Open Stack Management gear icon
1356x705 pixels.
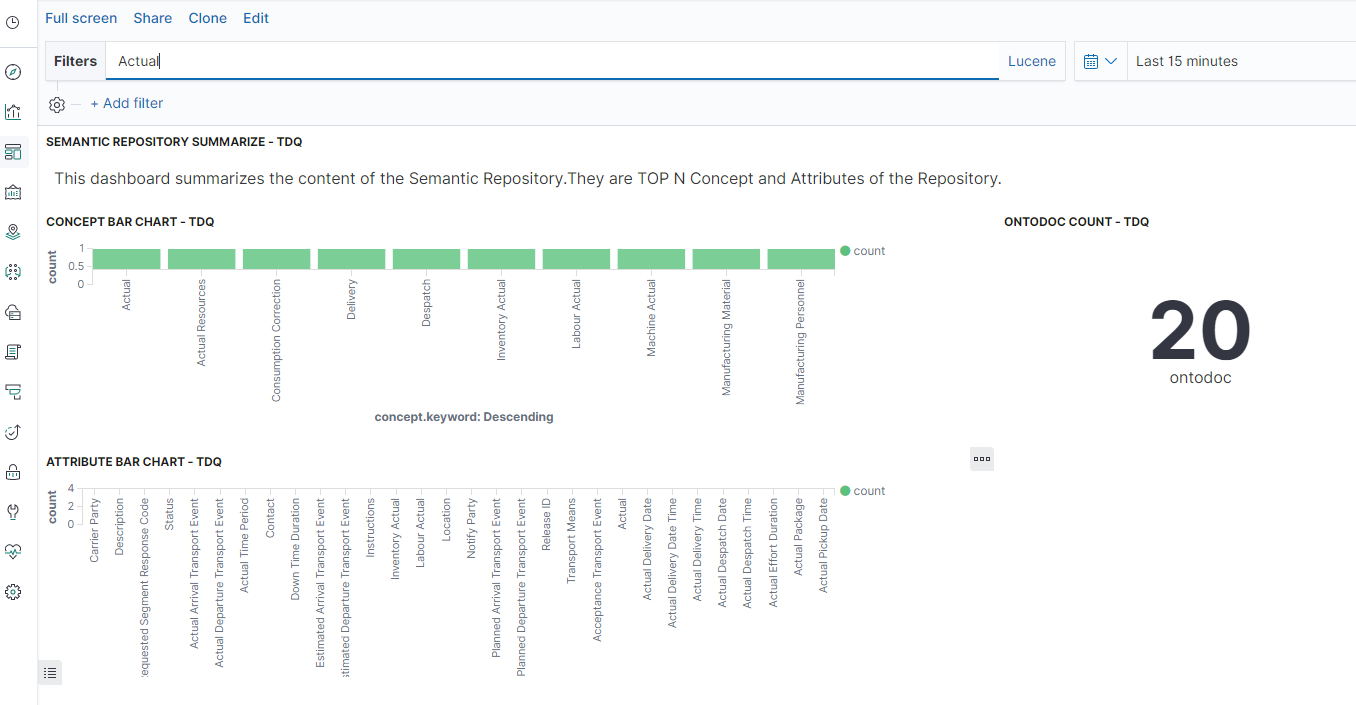coord(14,592)
